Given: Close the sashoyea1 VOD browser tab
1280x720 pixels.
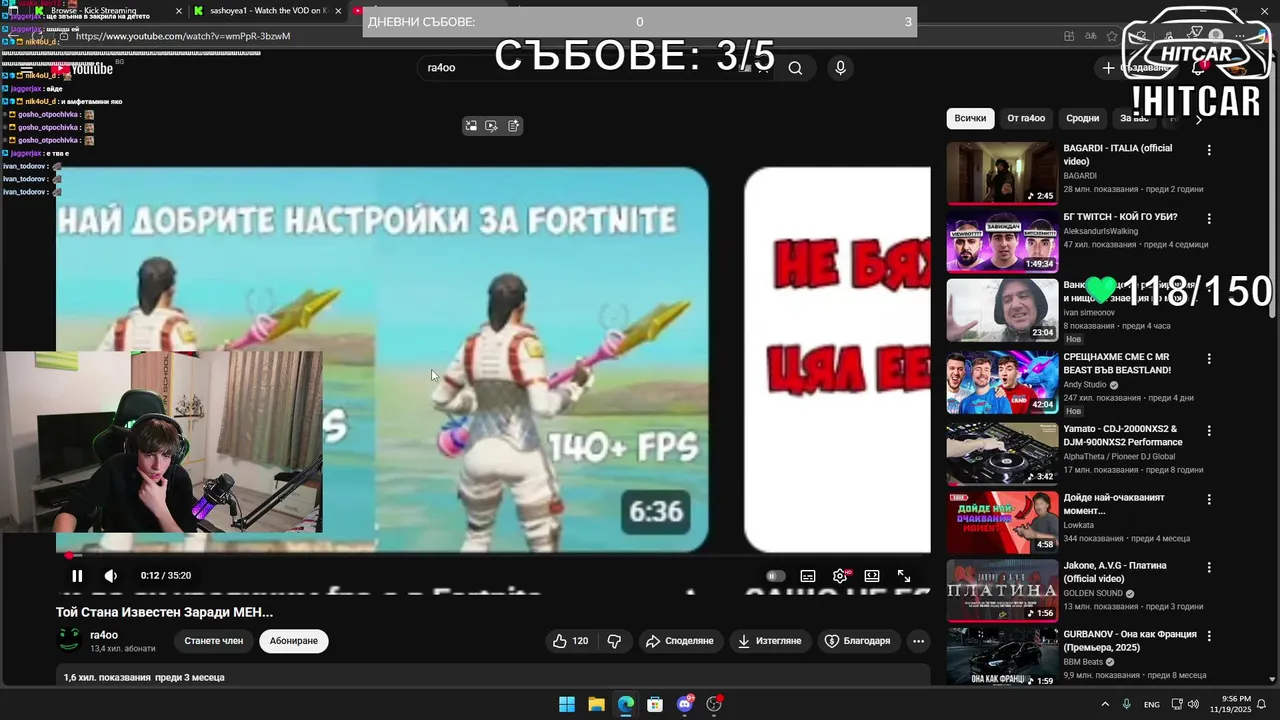Looking at the screenshot, I should (x=338, y=11).
